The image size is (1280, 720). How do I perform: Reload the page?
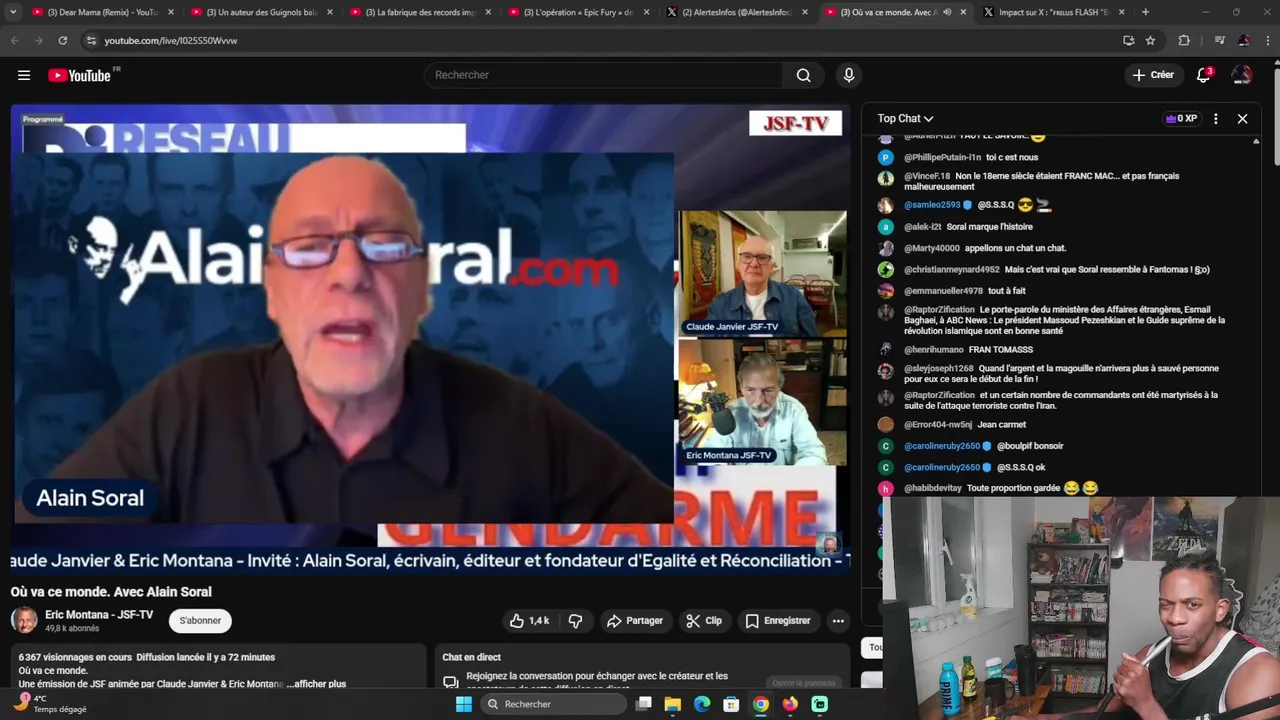[62, 40]
